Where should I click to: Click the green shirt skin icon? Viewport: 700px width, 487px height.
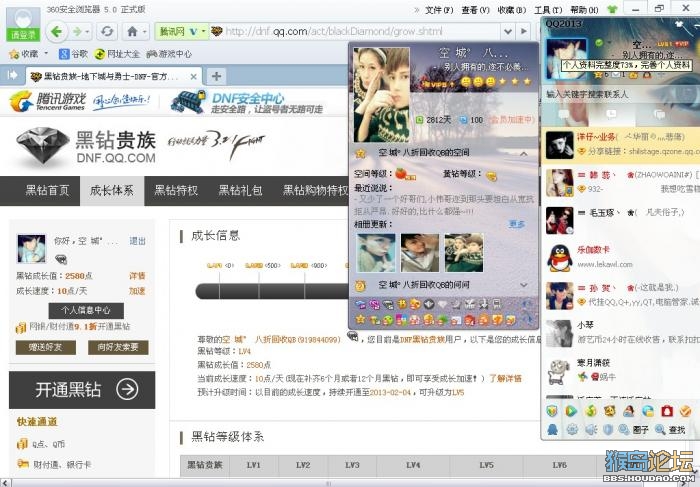[612, 9]
